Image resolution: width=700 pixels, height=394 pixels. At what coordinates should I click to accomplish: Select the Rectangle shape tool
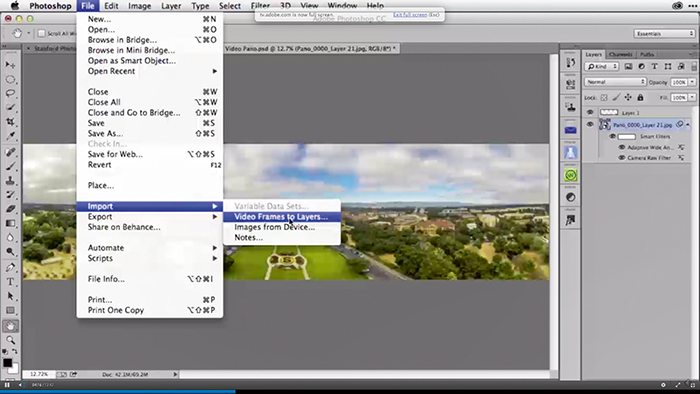coord(10,311)
